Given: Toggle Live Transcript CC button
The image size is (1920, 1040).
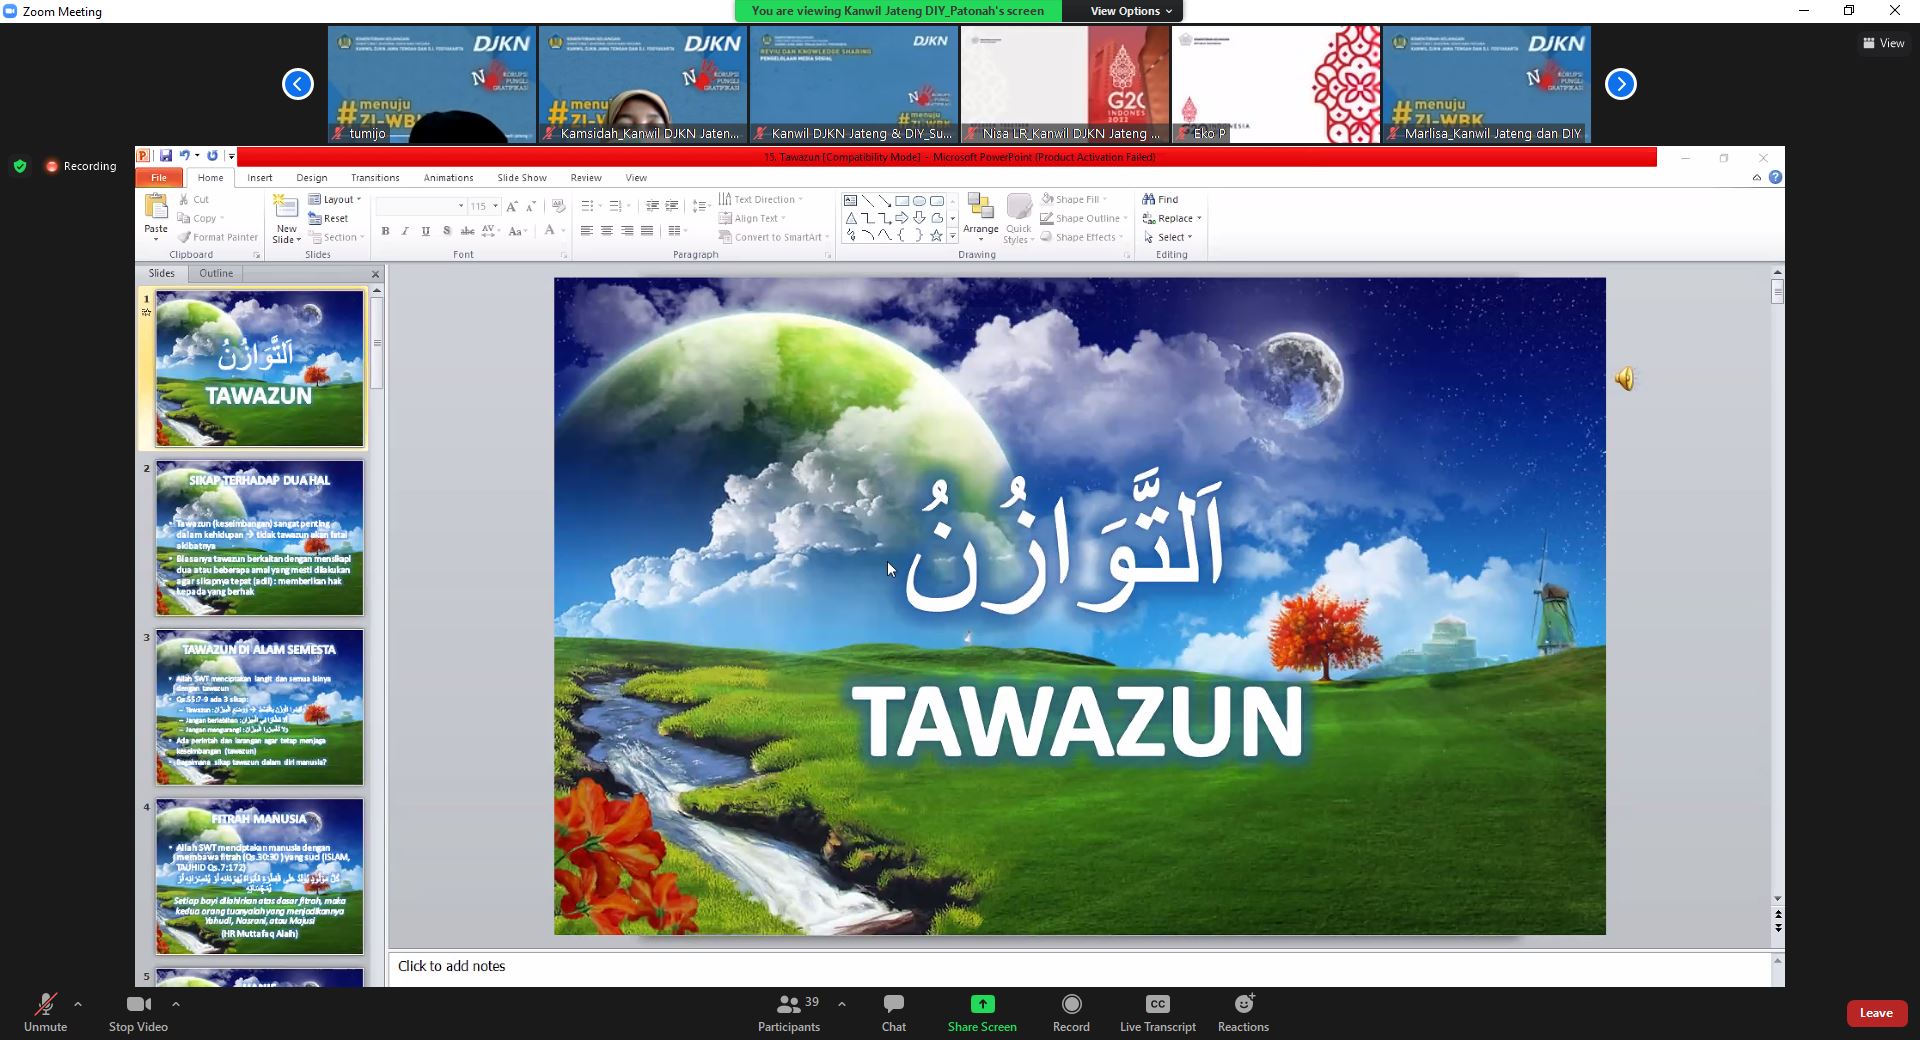Looking at the screenshot, I should [1157, 1005].
